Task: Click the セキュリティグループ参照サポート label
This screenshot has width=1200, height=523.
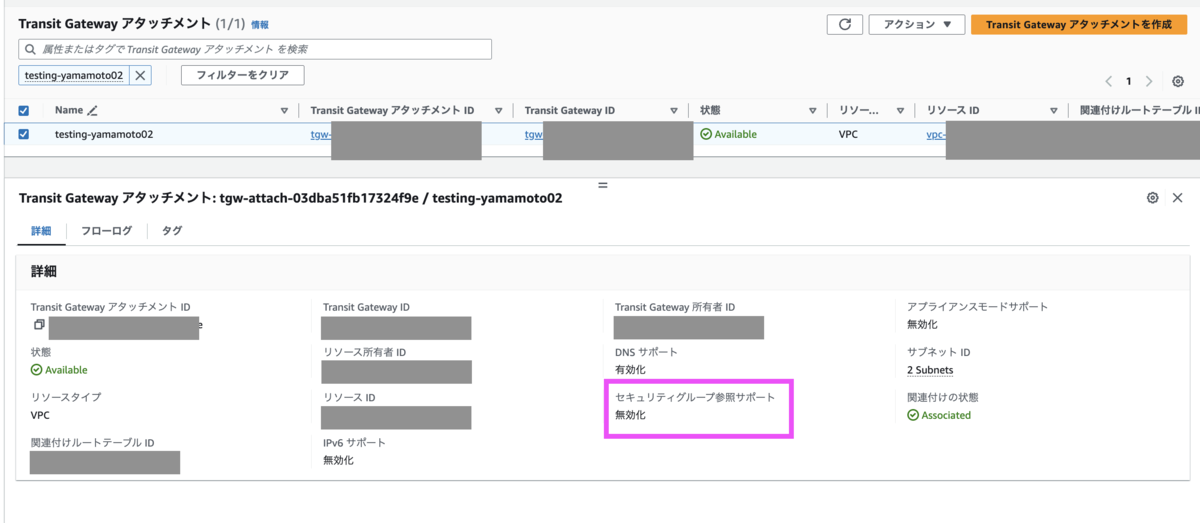Action: 695,397
